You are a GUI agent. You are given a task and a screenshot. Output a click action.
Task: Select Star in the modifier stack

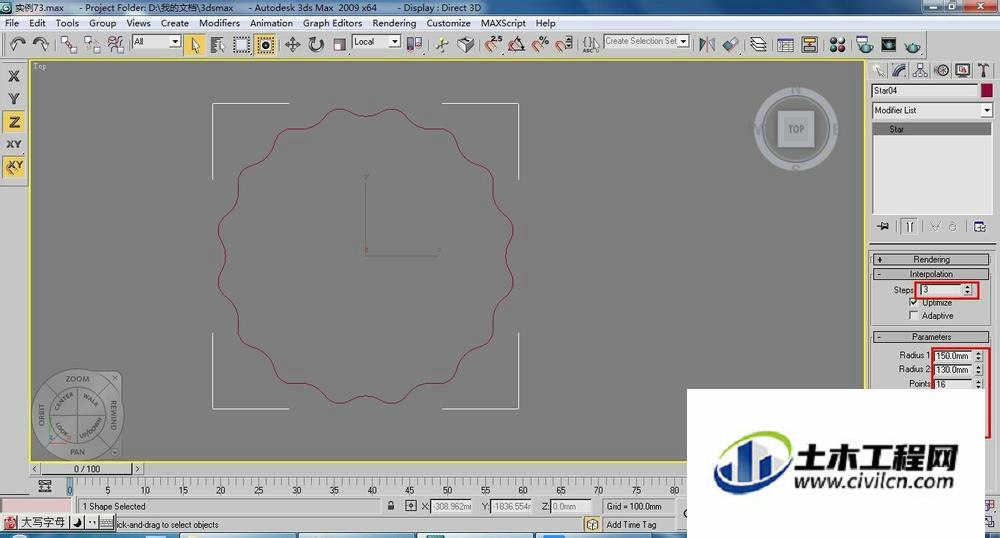(x=932, y=129)
